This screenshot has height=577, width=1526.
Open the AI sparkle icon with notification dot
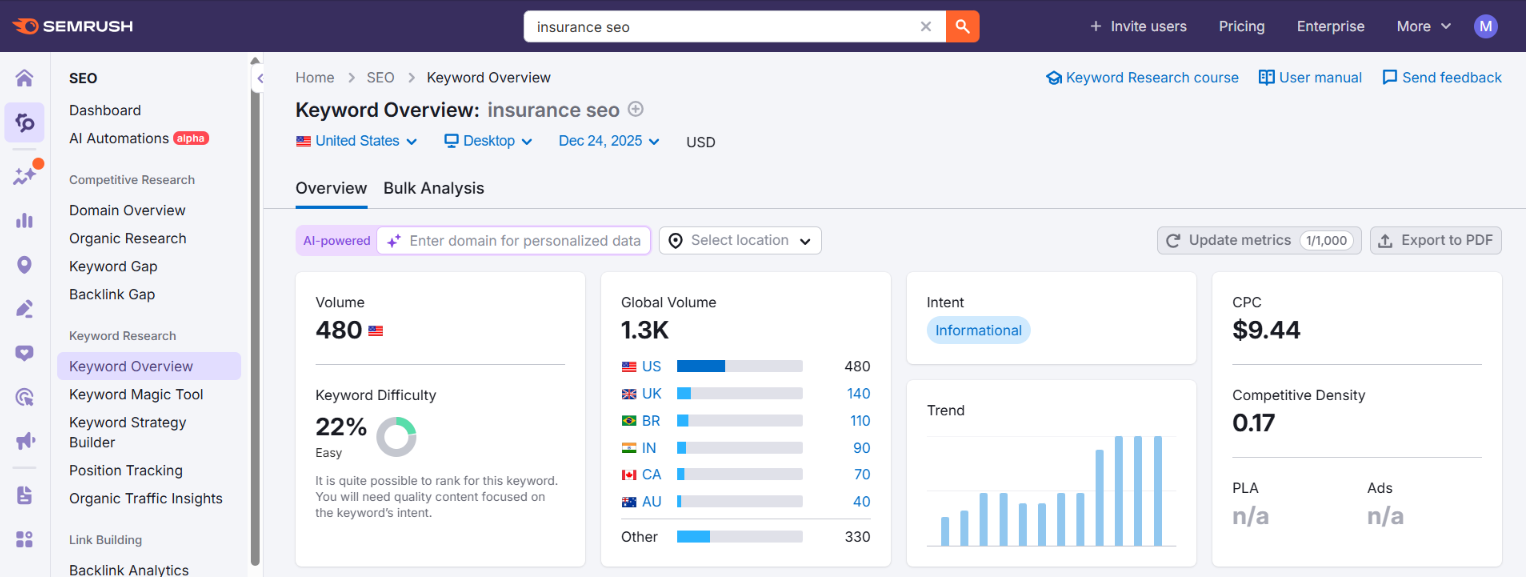coord(24,175)
